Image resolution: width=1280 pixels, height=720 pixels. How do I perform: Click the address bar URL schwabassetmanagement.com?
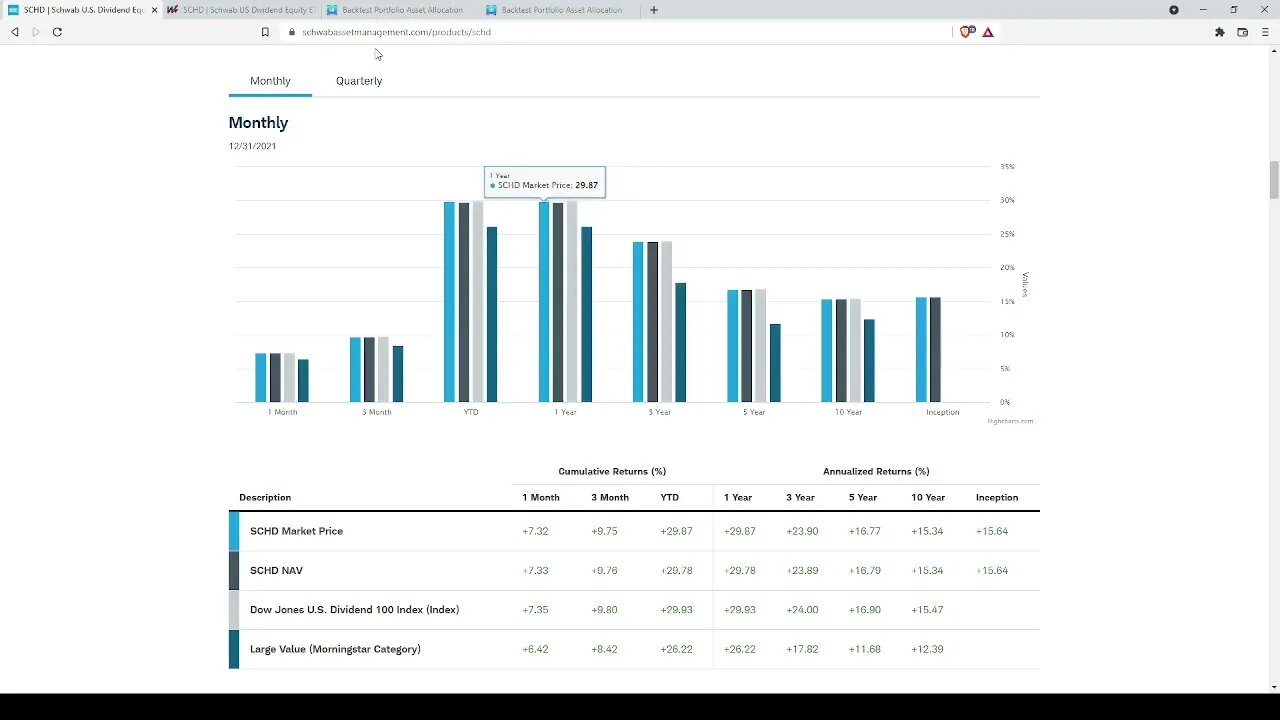[396, 32]
